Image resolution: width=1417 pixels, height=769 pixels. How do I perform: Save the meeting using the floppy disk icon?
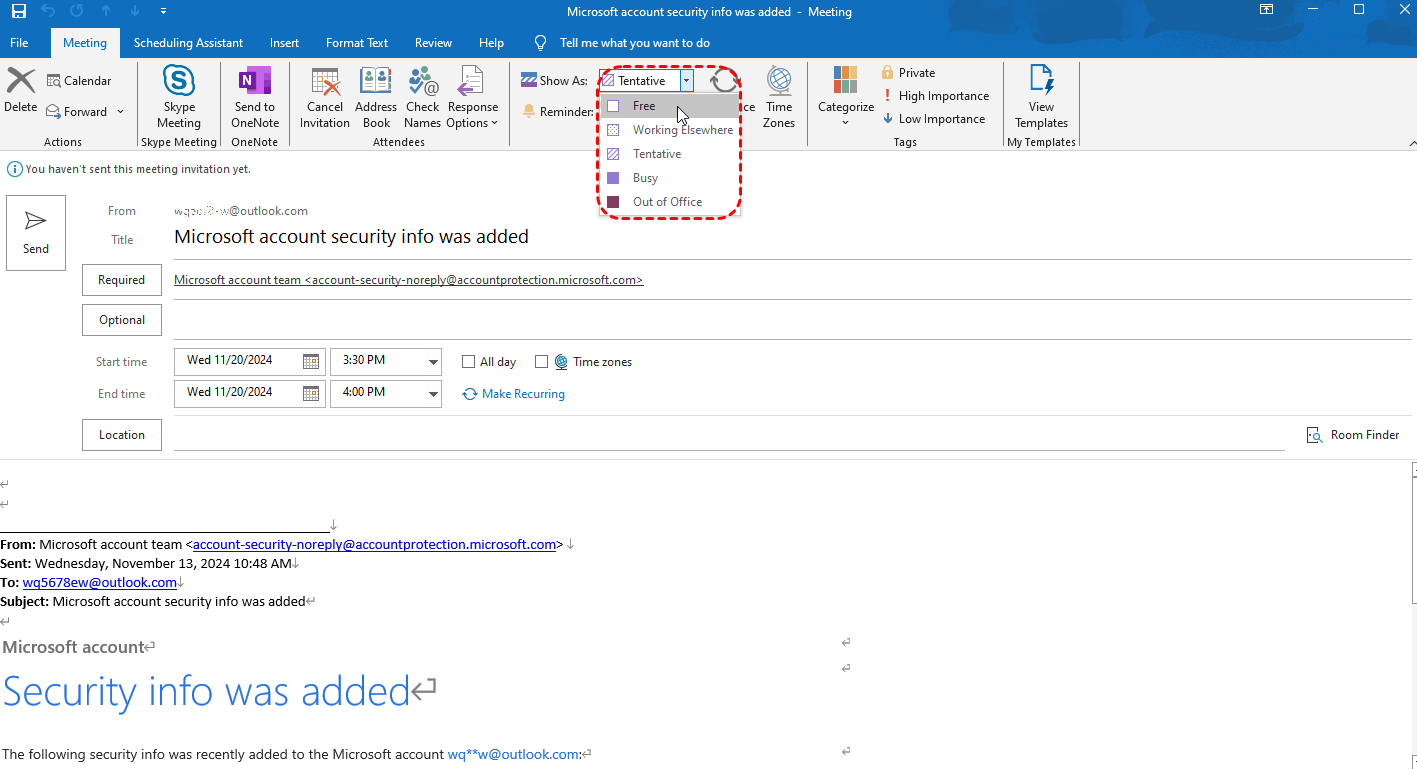click(19, 11)
